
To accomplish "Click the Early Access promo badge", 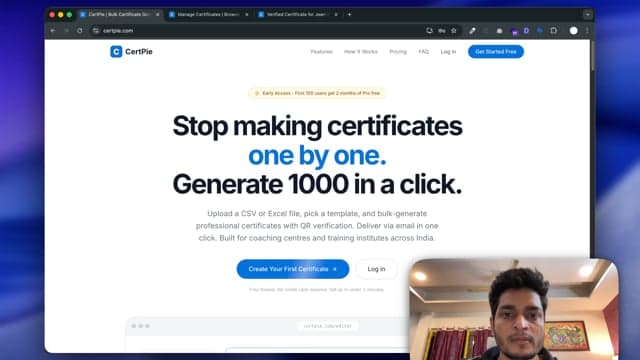I will (317, 93).
